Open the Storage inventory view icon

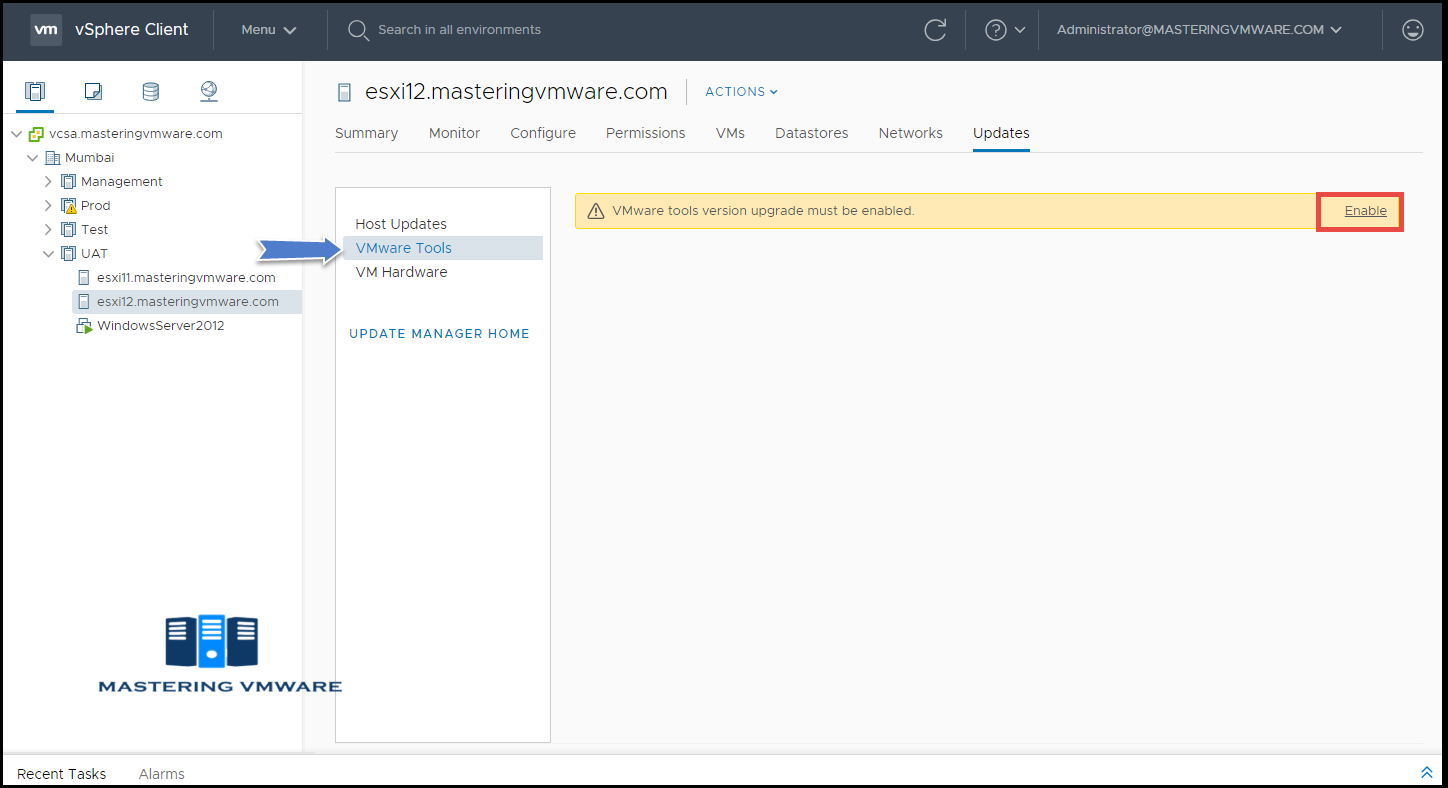(150, 92)
